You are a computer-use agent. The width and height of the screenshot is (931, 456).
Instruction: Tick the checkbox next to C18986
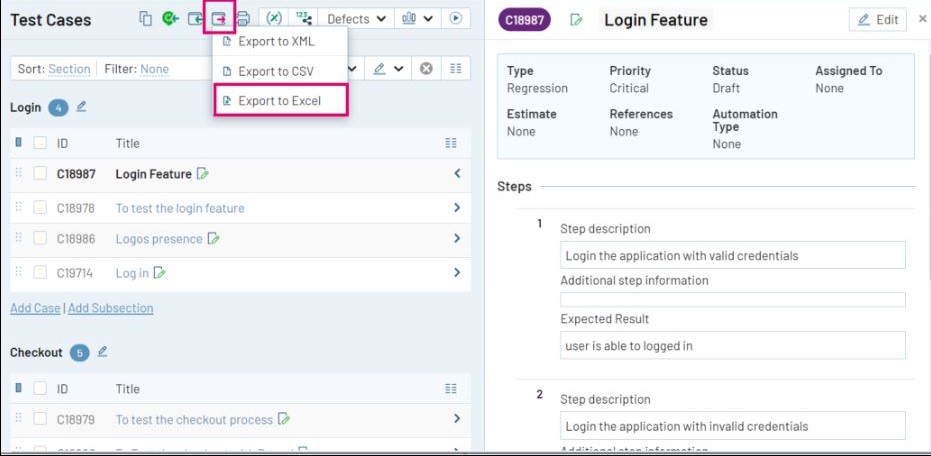[x=40, y=239]
